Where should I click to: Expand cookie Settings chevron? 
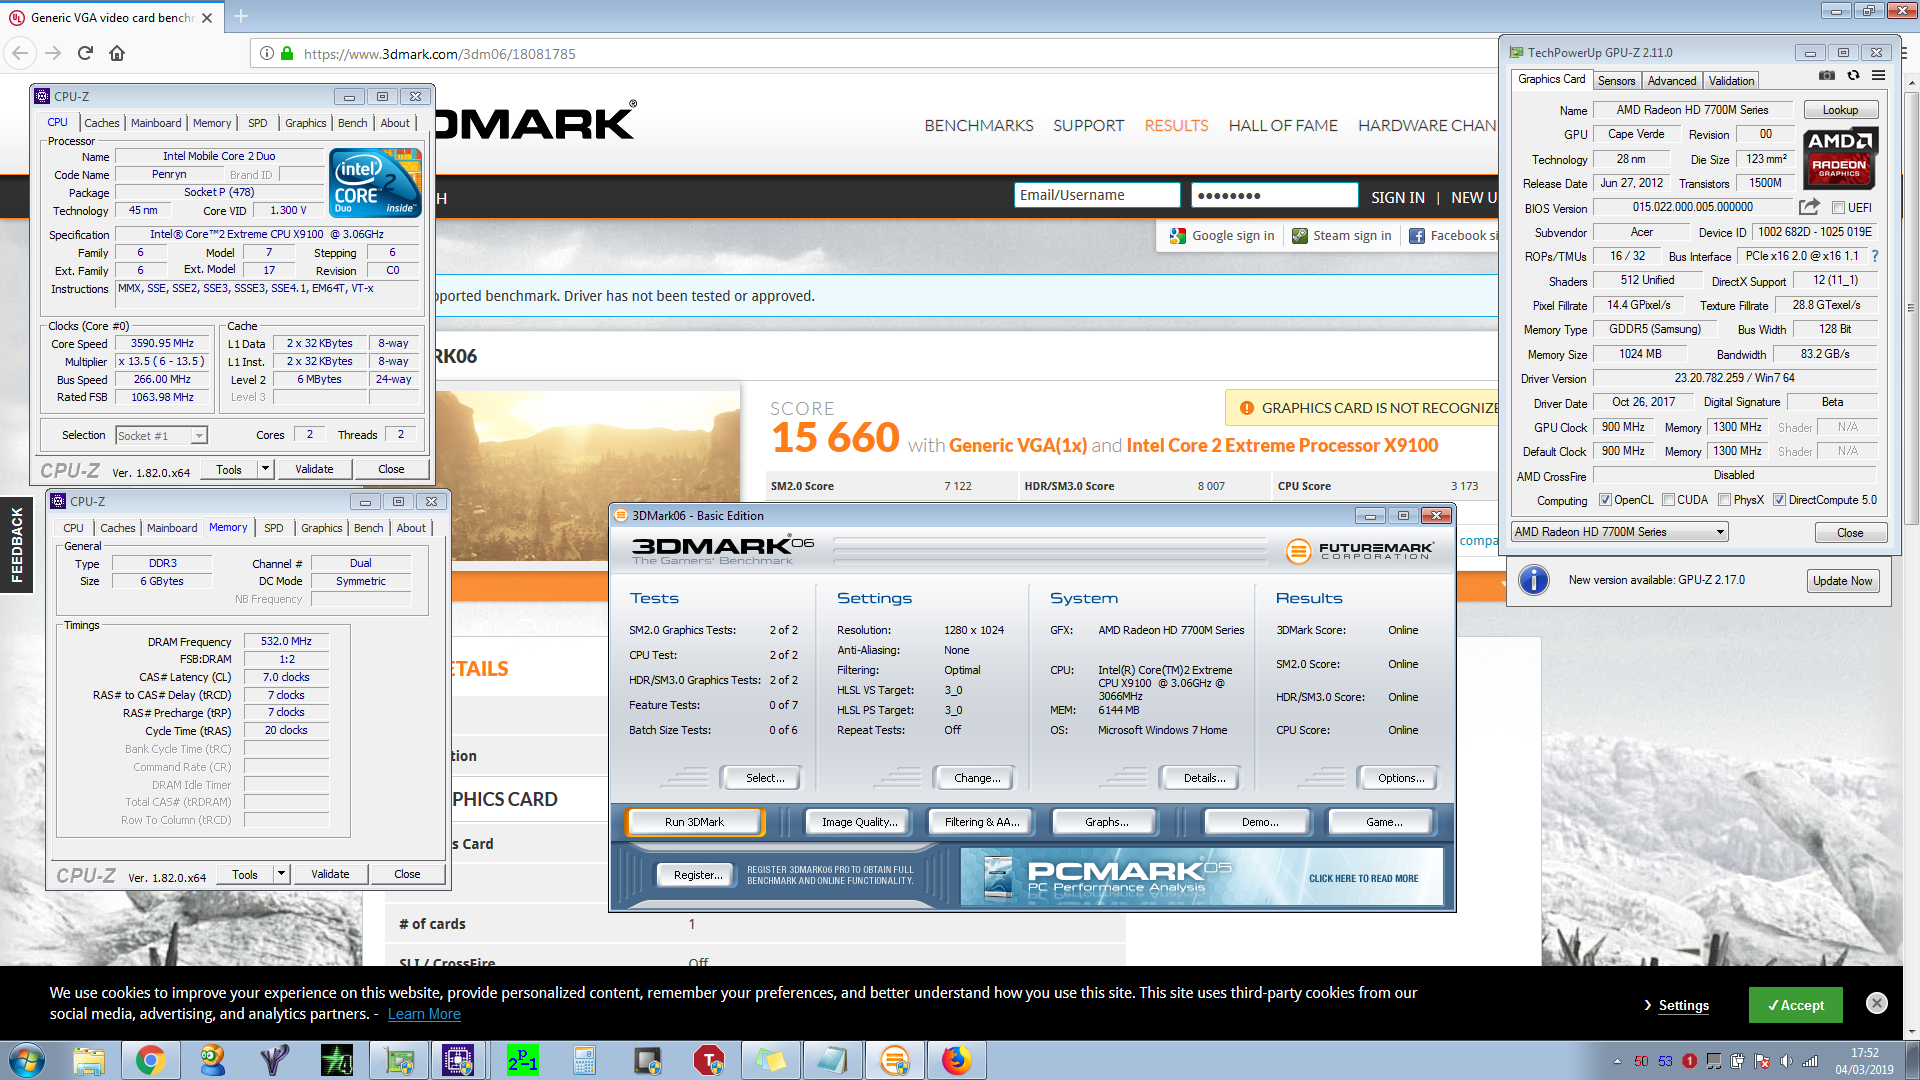pyautogui.click(x=1647, y=1005)
